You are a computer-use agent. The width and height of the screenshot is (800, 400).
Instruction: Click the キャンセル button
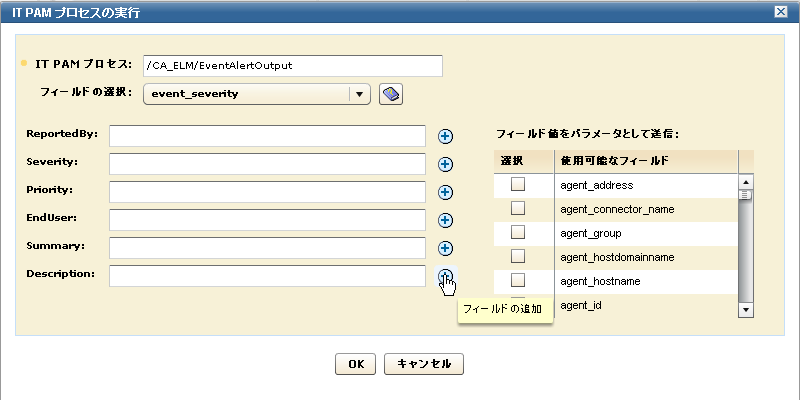pyautogui.click(x=424, y=364)
